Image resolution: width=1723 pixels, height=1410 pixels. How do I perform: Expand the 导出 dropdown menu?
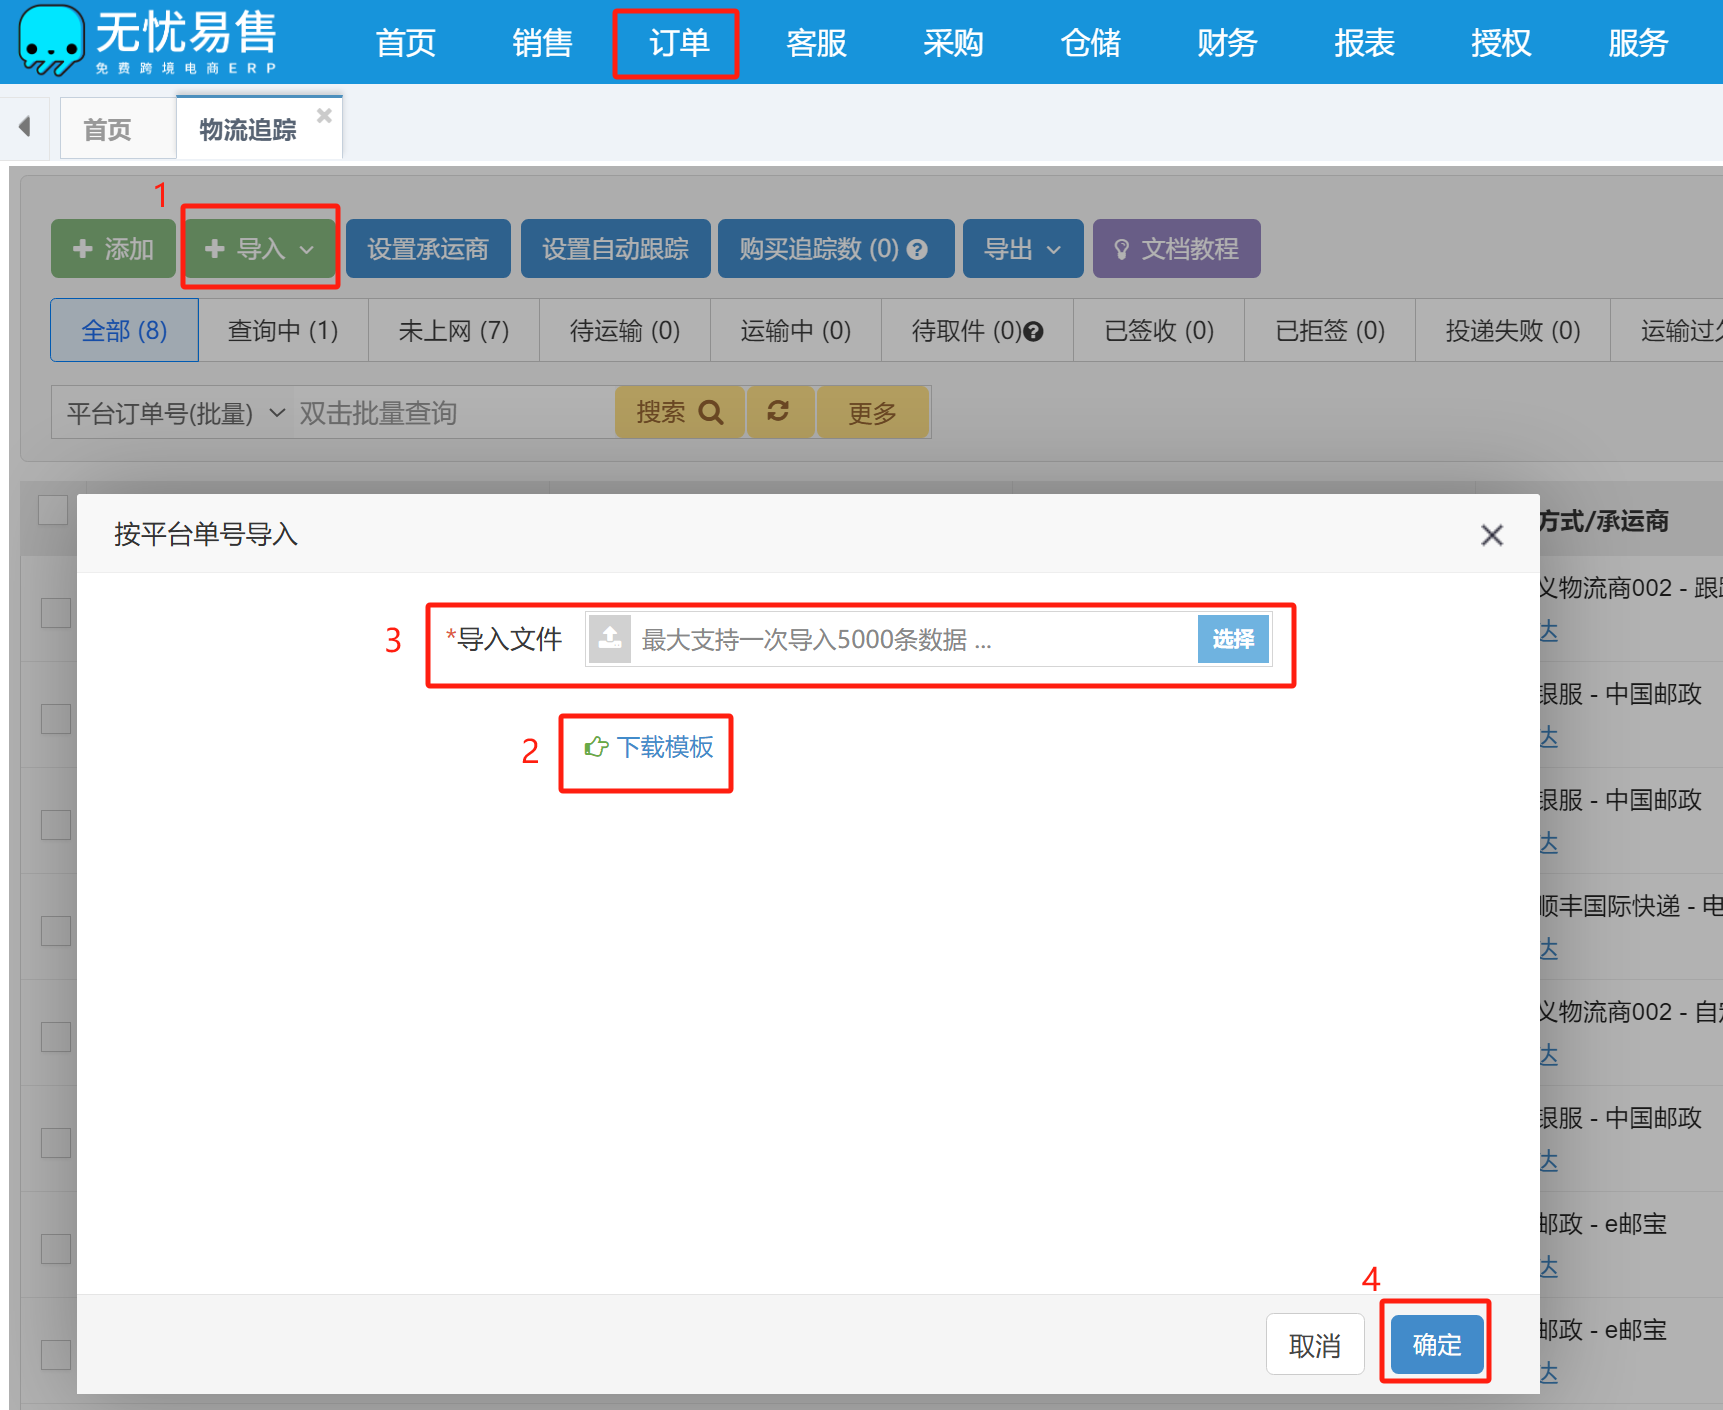coord(1022,249)
